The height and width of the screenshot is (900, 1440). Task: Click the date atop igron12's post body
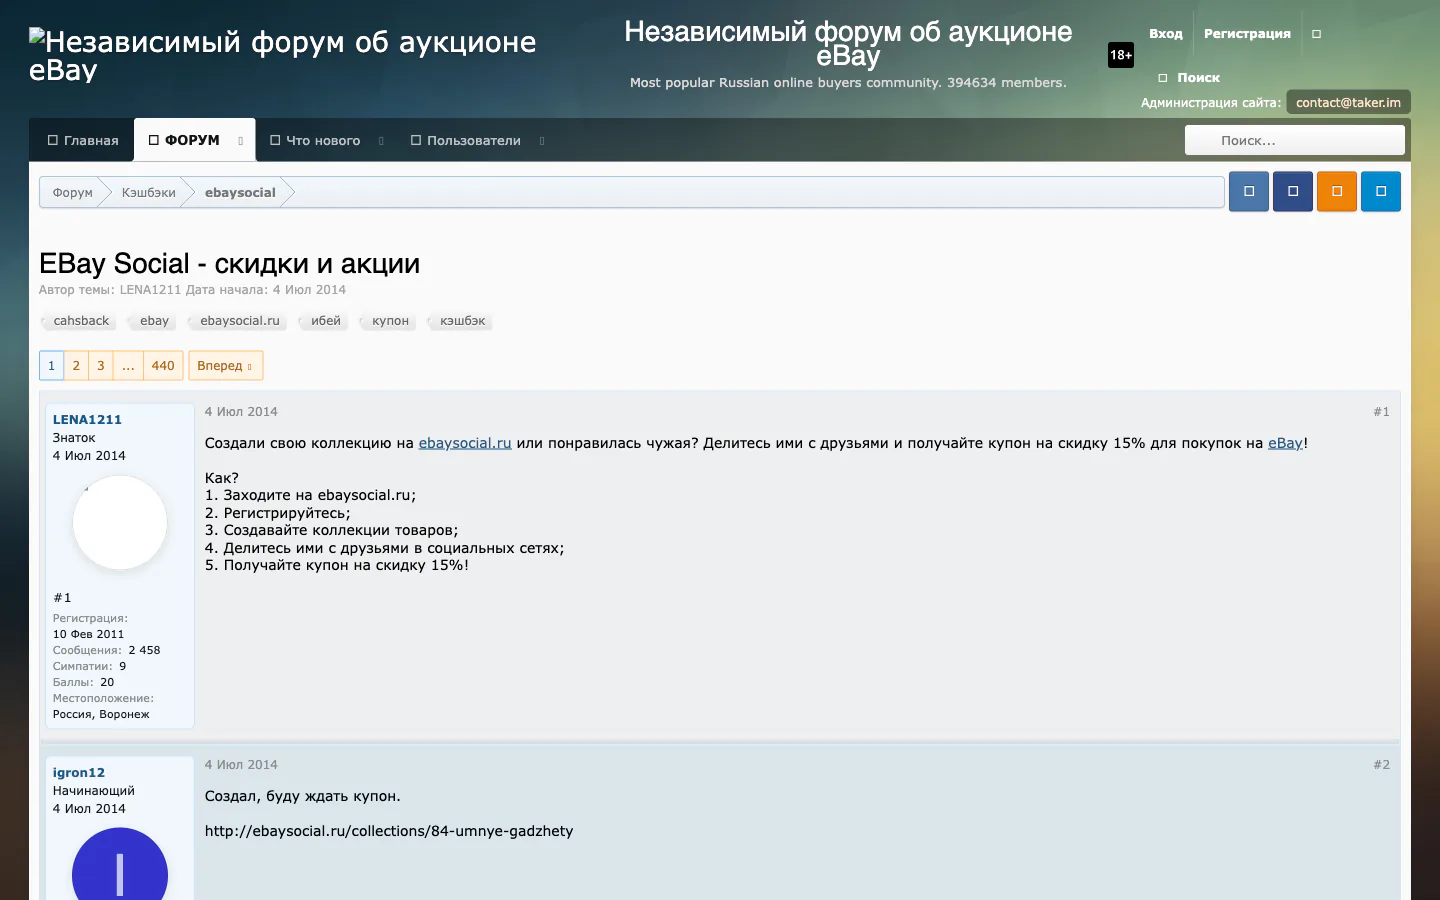tap(241, 765)
